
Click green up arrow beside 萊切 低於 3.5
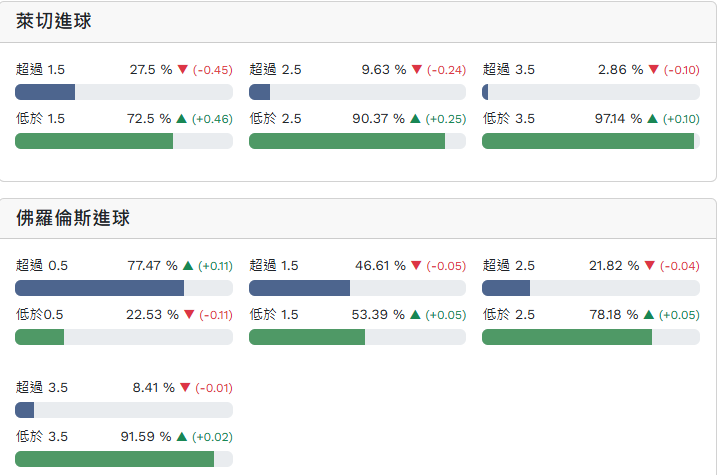(652, 118)
